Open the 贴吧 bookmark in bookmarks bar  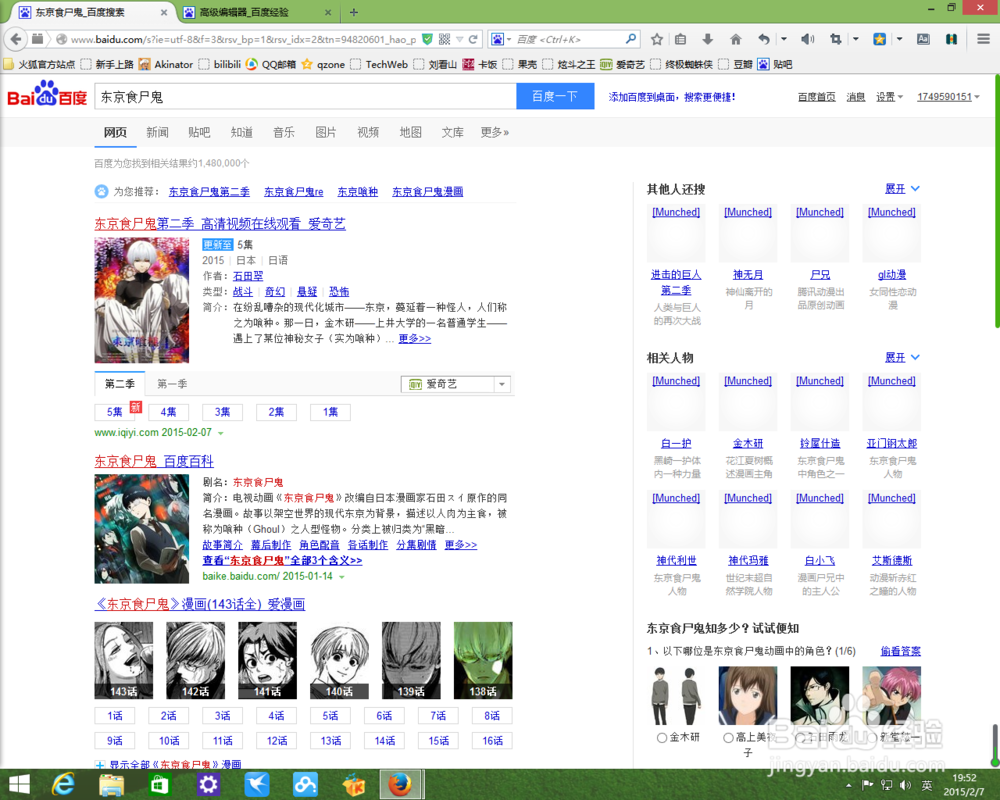tap(775, 64)
